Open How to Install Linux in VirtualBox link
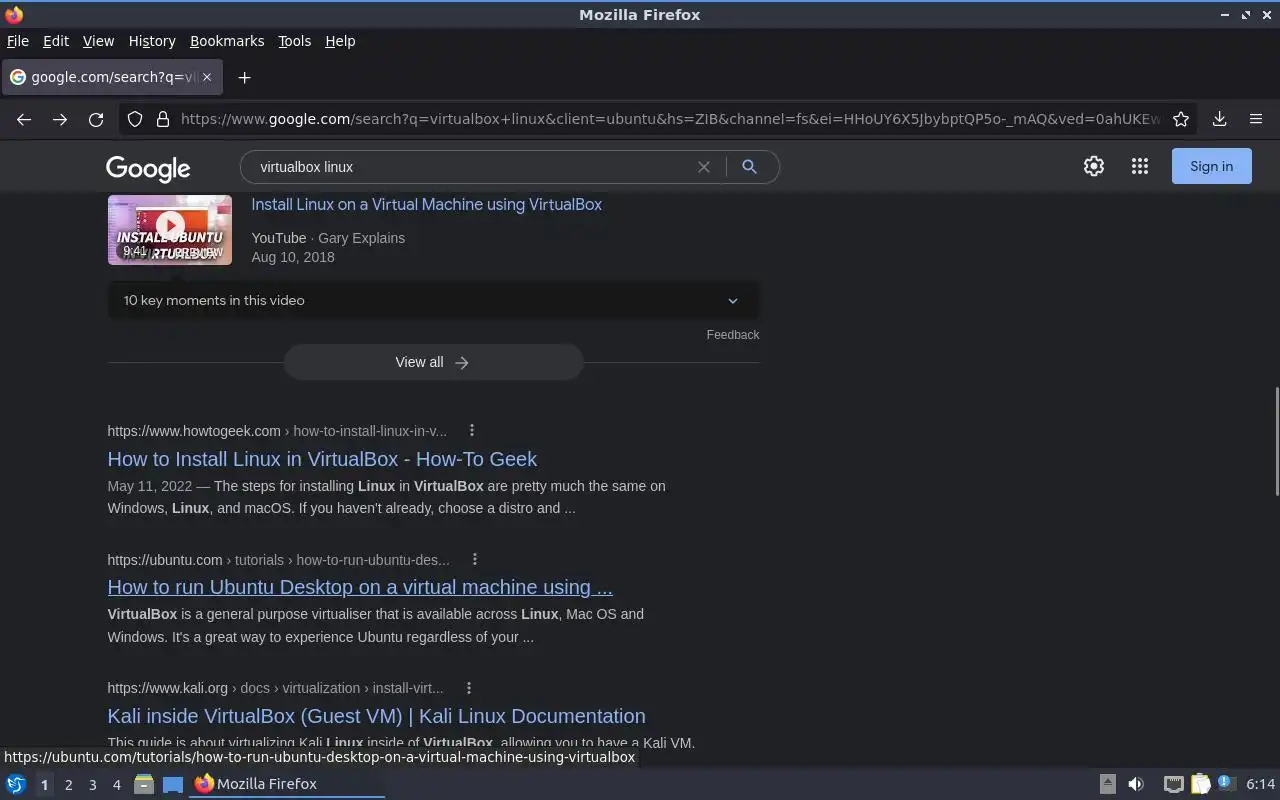This screenshot has width=1280, height=800. click(322, 459)
